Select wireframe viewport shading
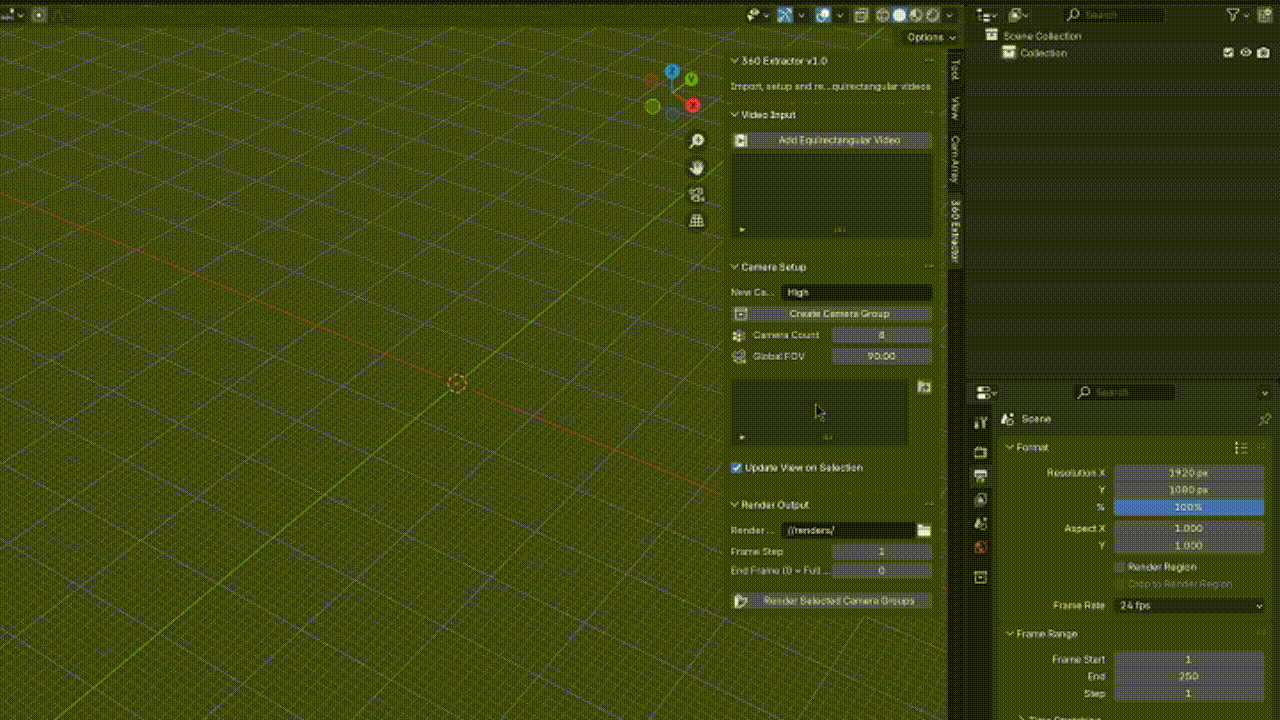The height and width of the screenshot is (720, 1280). 883,15
